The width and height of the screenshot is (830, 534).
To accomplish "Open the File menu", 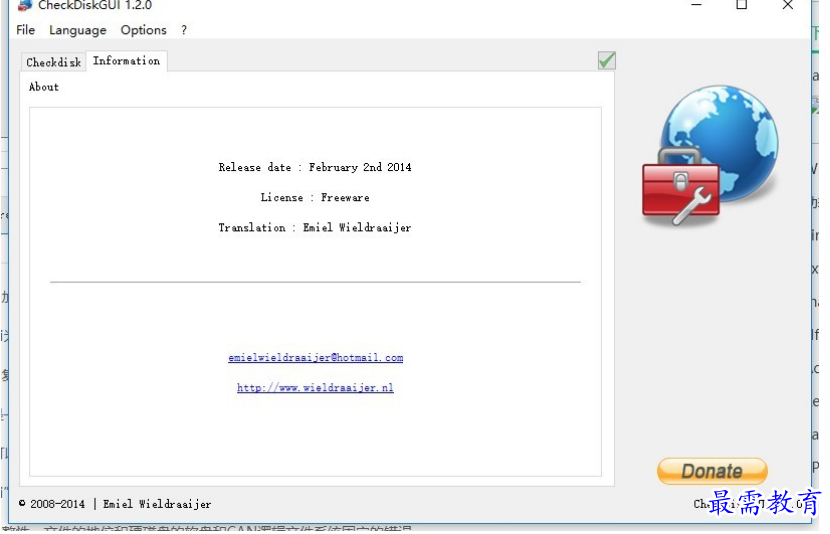I will pos(25,30).
